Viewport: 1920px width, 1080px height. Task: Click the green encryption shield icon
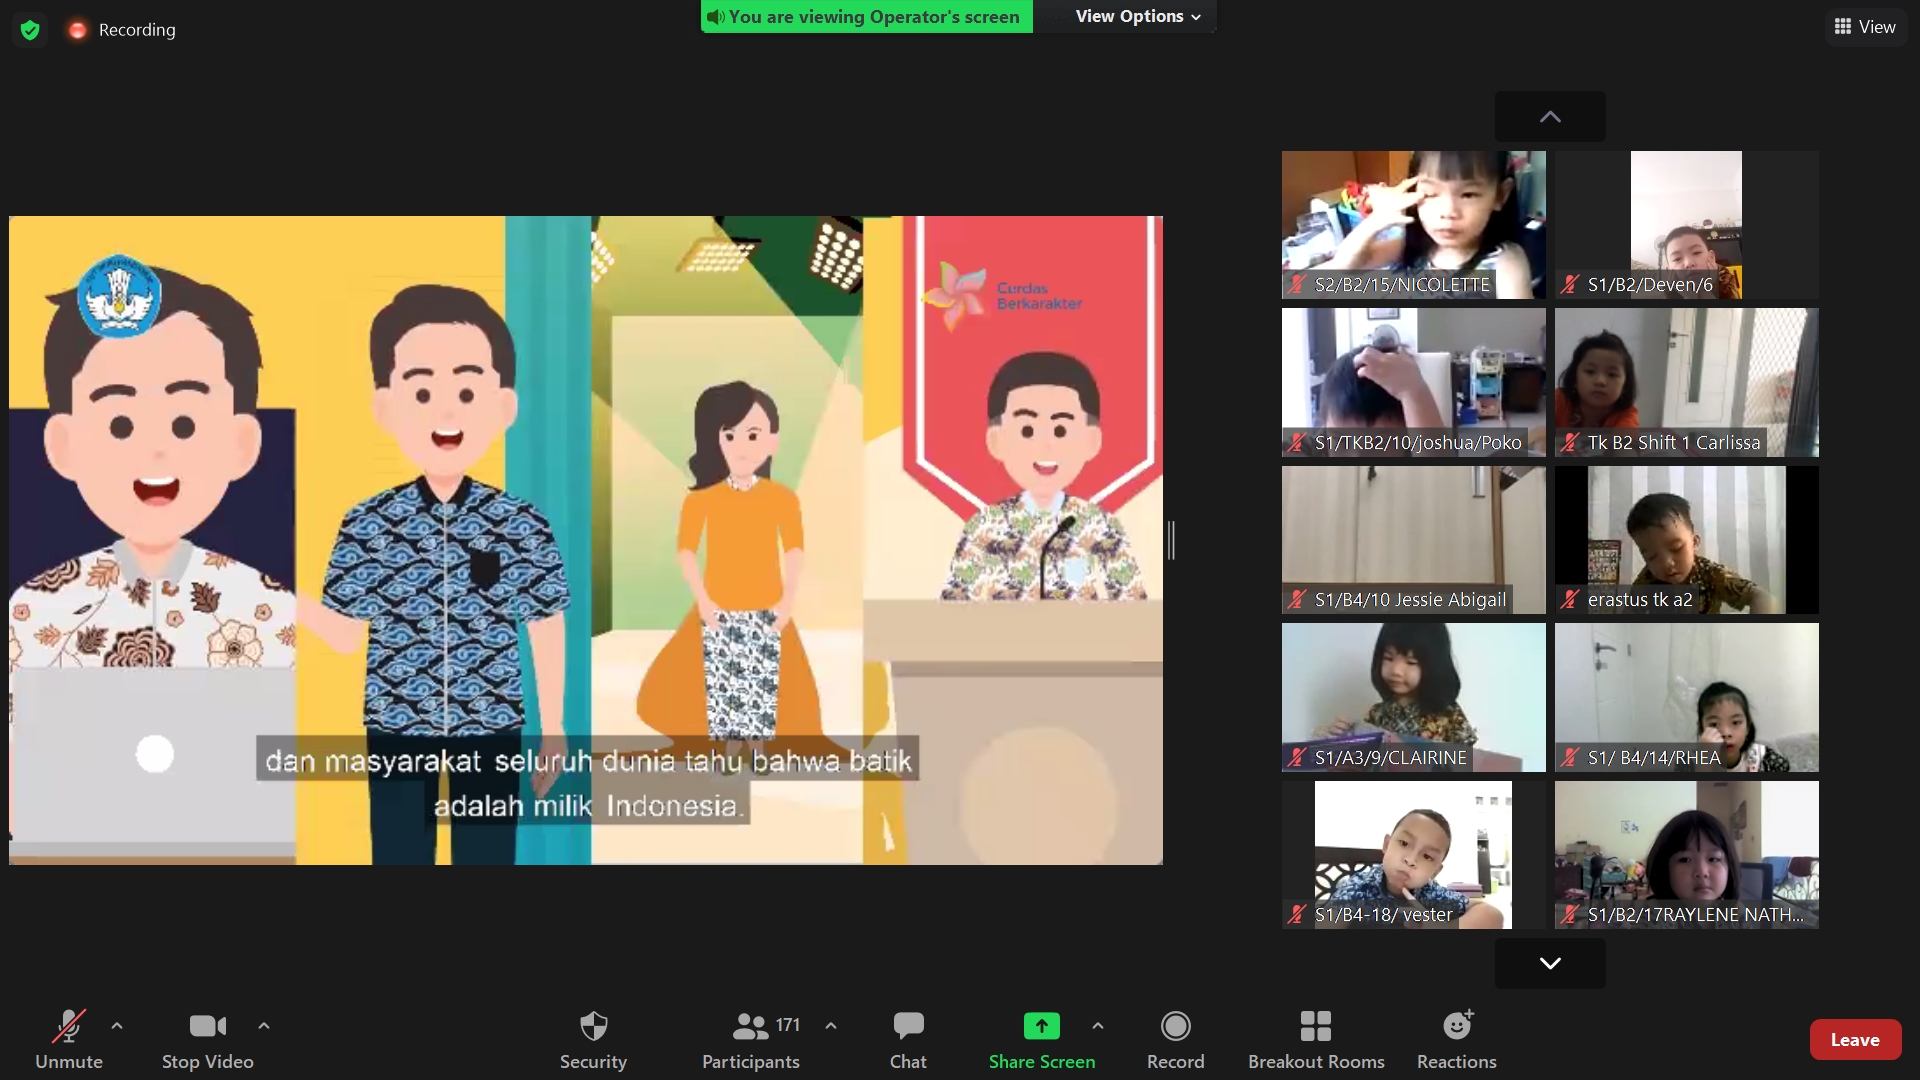30,30
